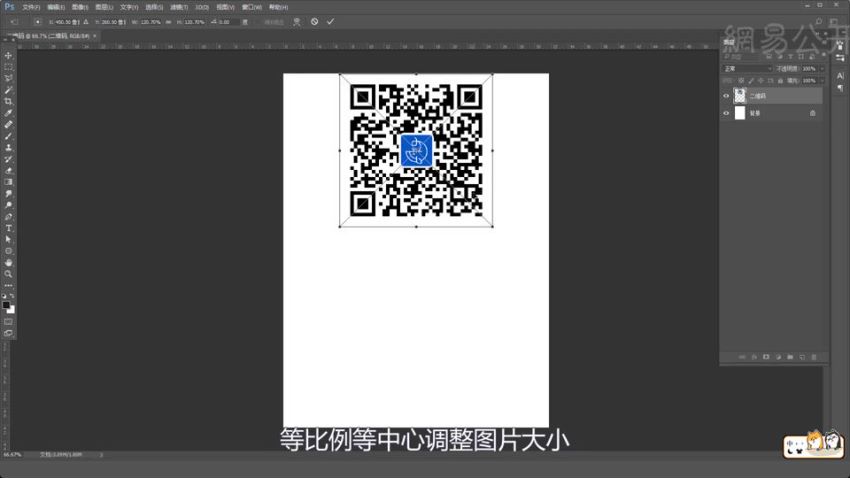Expand the opacity 100% slider arrow
Viewport: 850px width, 478px height.
point(822,69)
